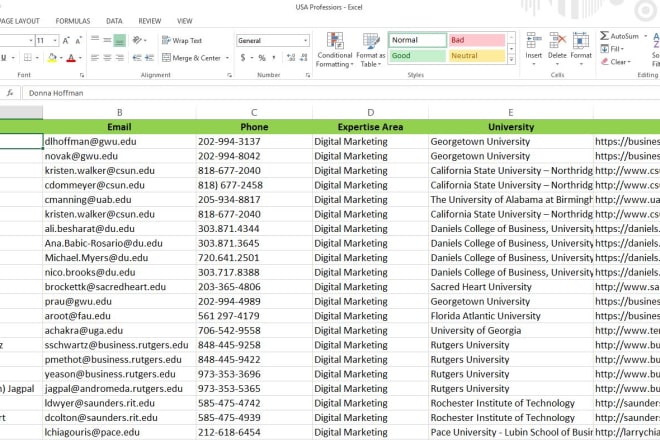The image size is (660, 440).
Task: Select column D header
Action: click(370, 112)
